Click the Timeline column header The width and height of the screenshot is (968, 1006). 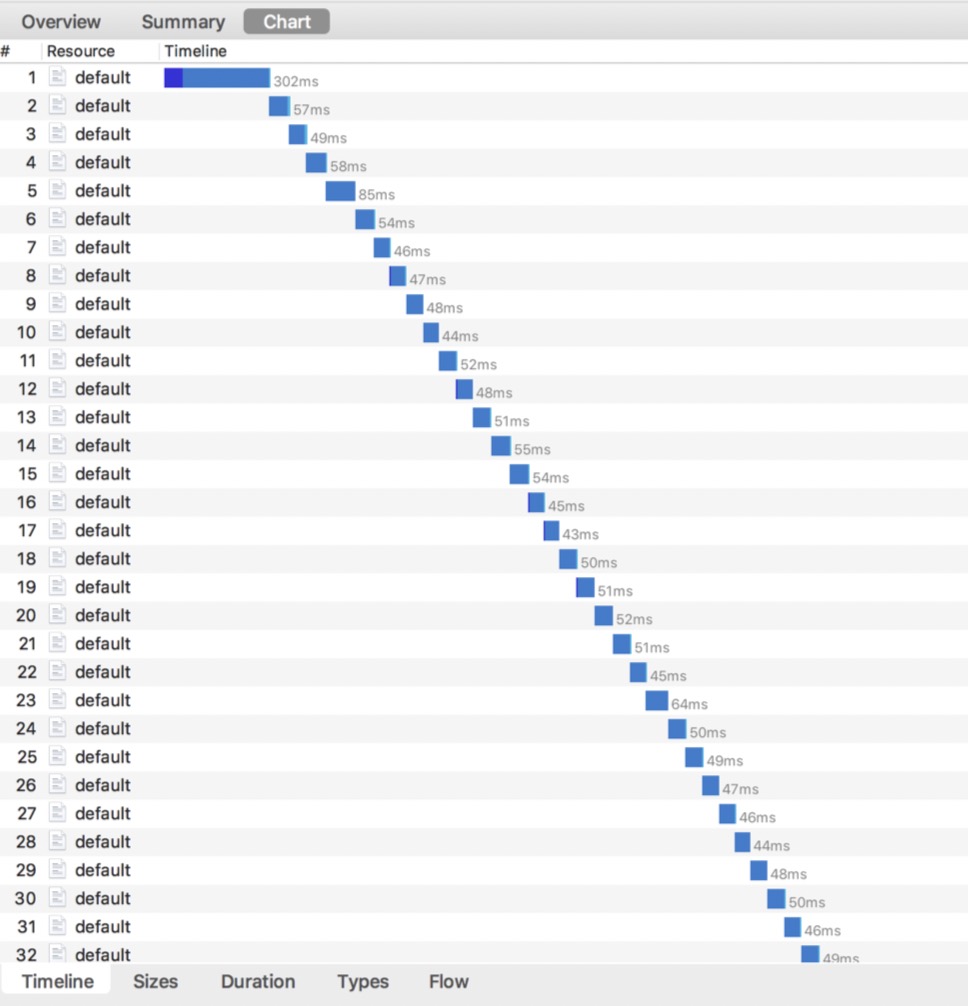196,51
